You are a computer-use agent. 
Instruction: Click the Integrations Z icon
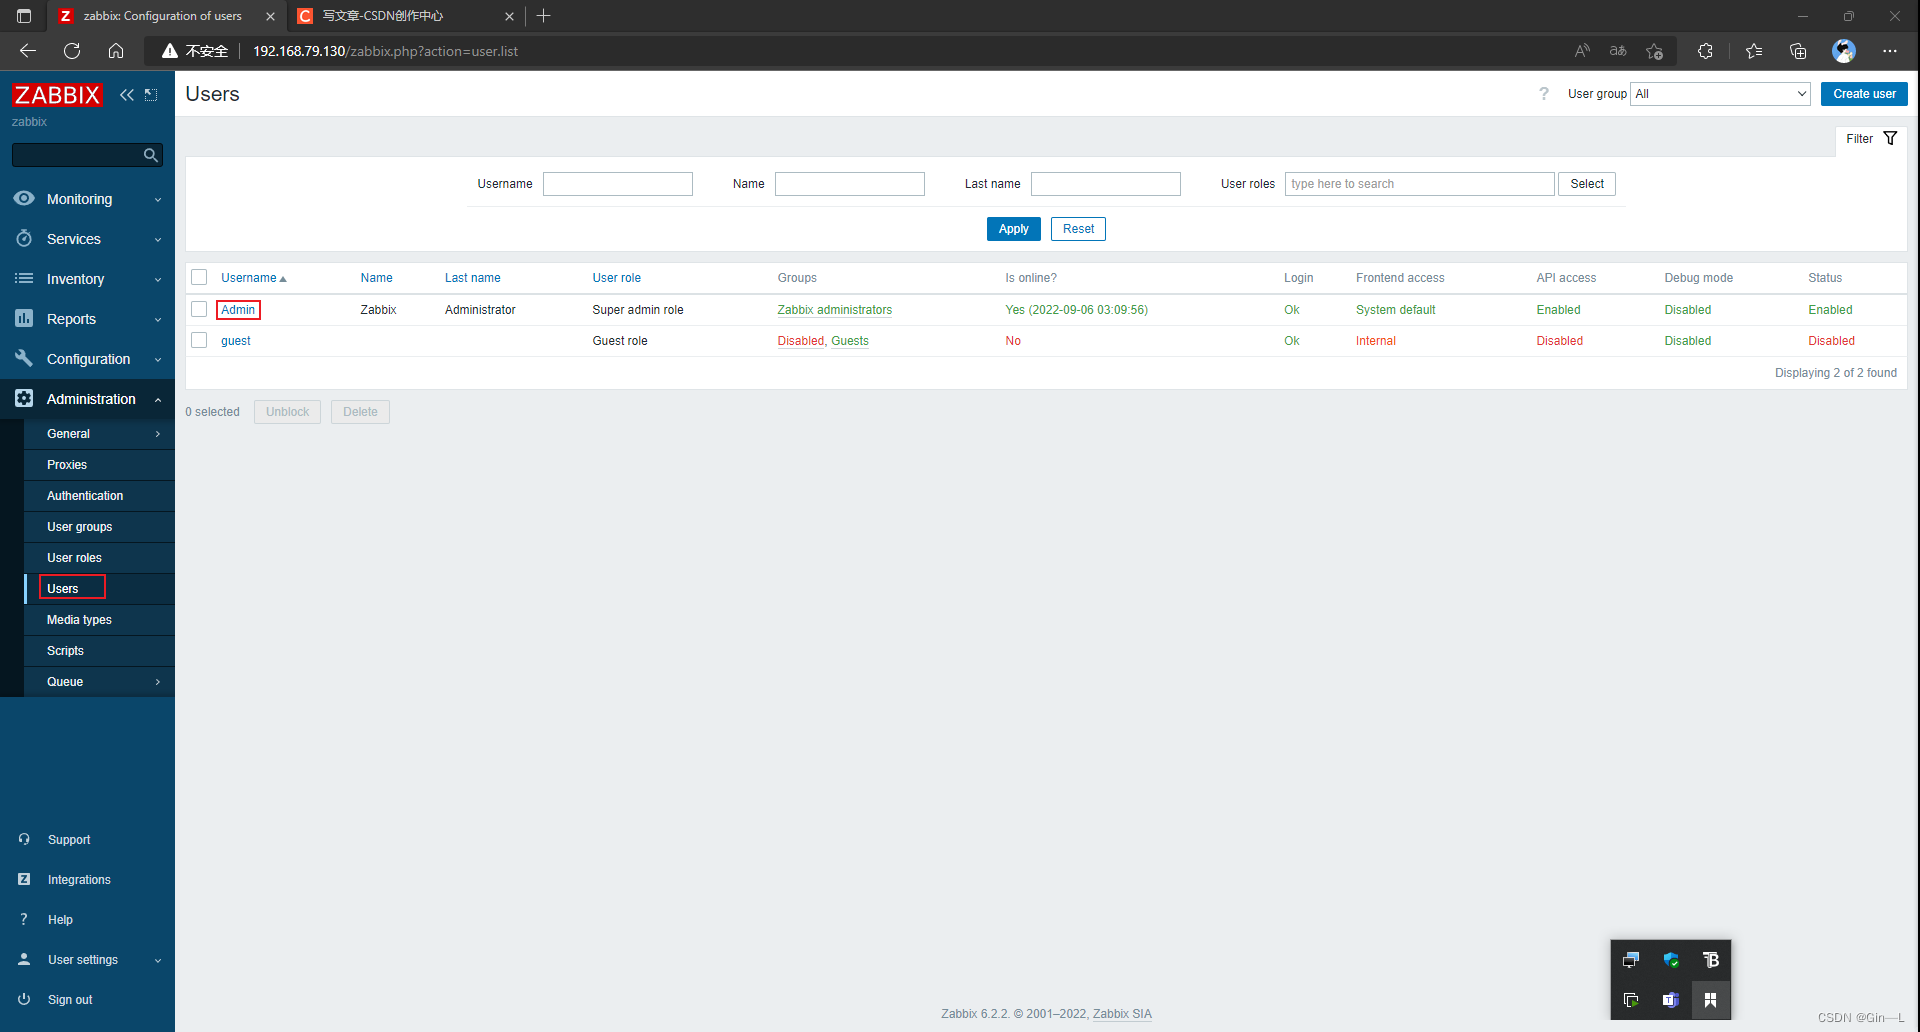tap(24, 879)
